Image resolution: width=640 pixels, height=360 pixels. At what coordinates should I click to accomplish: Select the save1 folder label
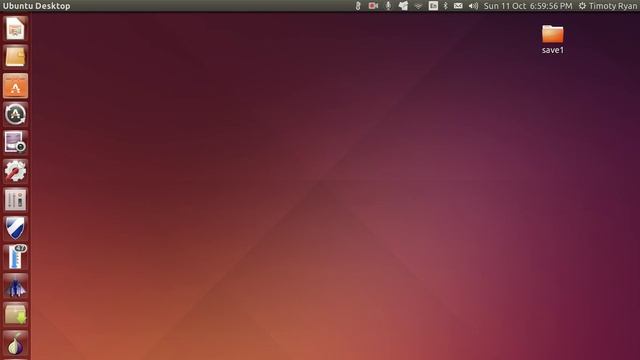(x=553, y=50)
